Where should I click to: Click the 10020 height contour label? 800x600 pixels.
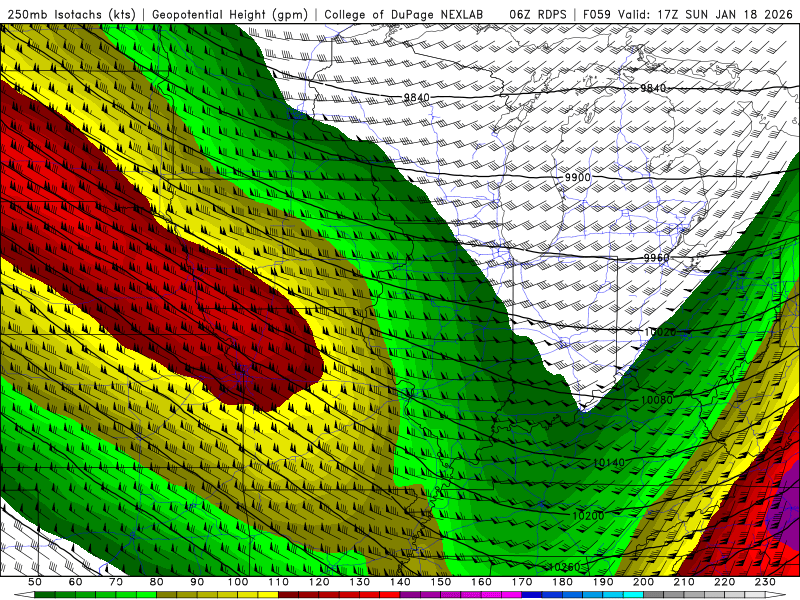pyautogui.click(x=660, y=333)
